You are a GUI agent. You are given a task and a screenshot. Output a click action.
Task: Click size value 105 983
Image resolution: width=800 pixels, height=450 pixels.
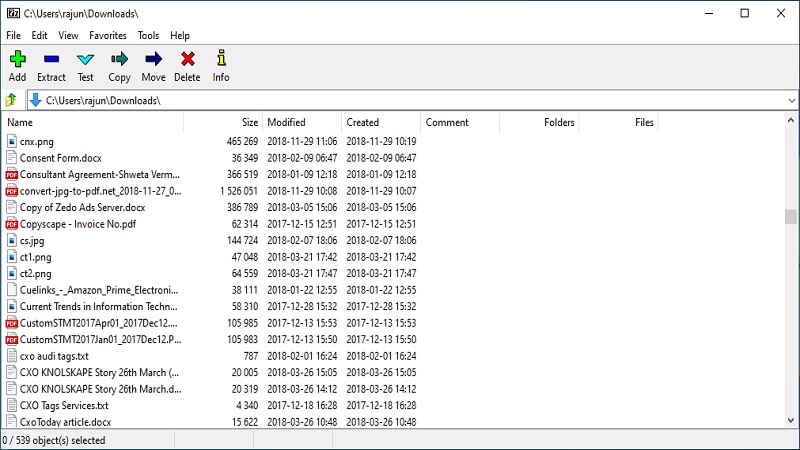[x=242, y=339]
